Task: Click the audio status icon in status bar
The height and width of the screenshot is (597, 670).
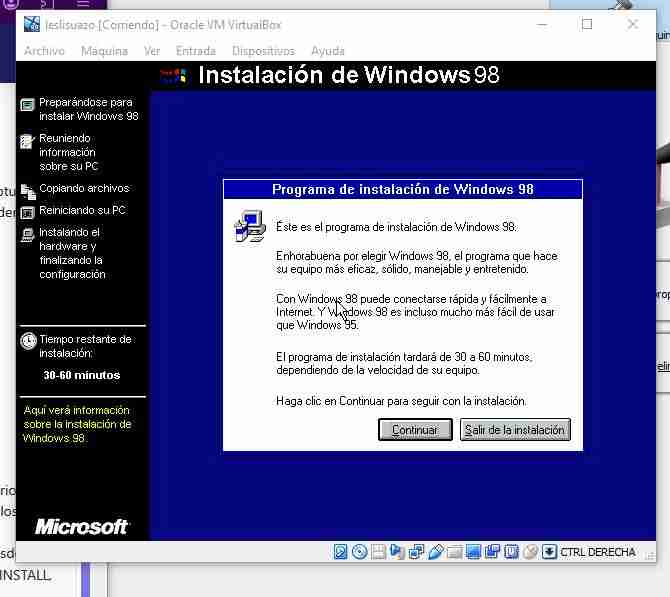Action: click(x=397, y=552)
